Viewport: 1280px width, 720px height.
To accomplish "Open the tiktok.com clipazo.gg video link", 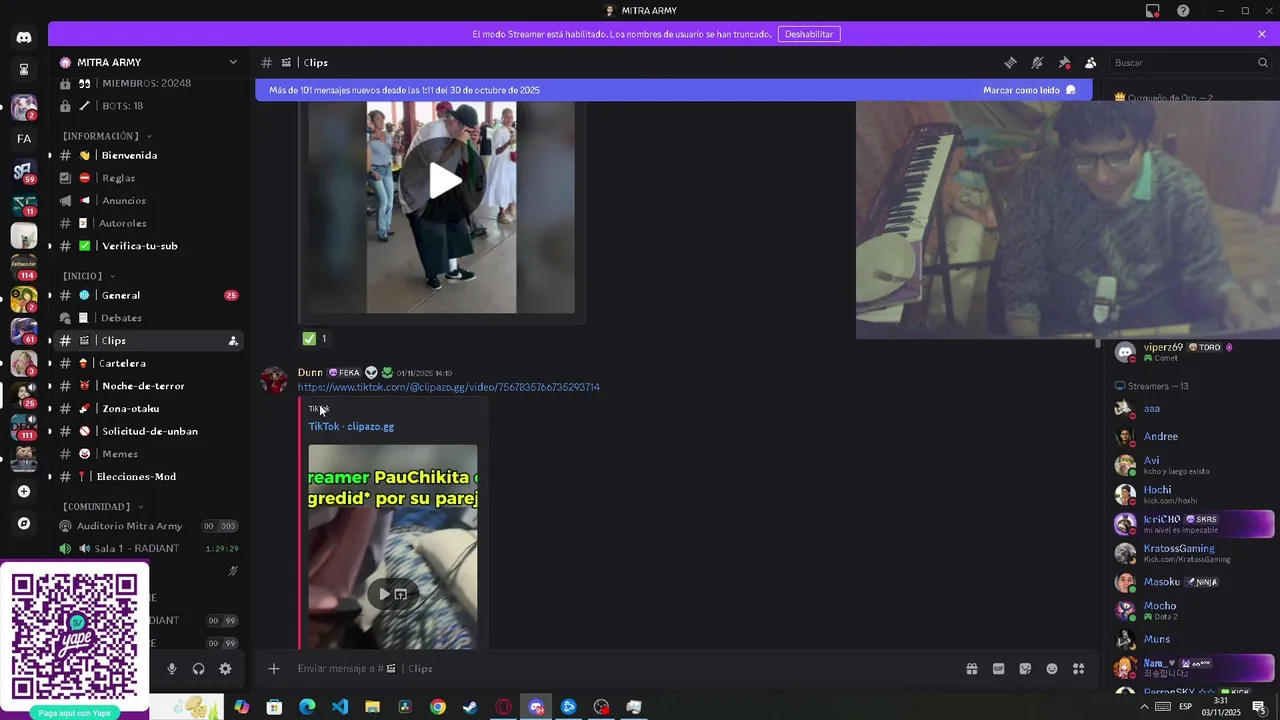I will point(449,387).
